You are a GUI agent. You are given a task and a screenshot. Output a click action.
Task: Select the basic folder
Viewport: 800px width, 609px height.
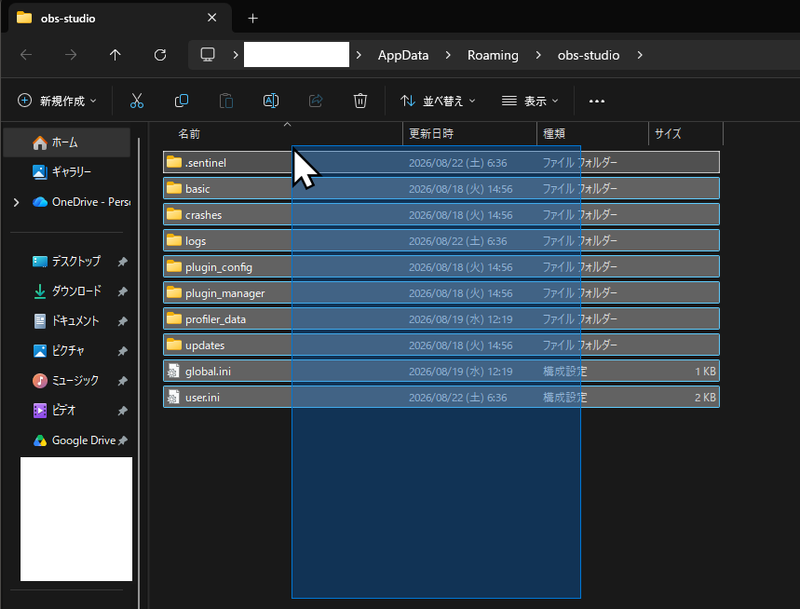tap(441, 188)
